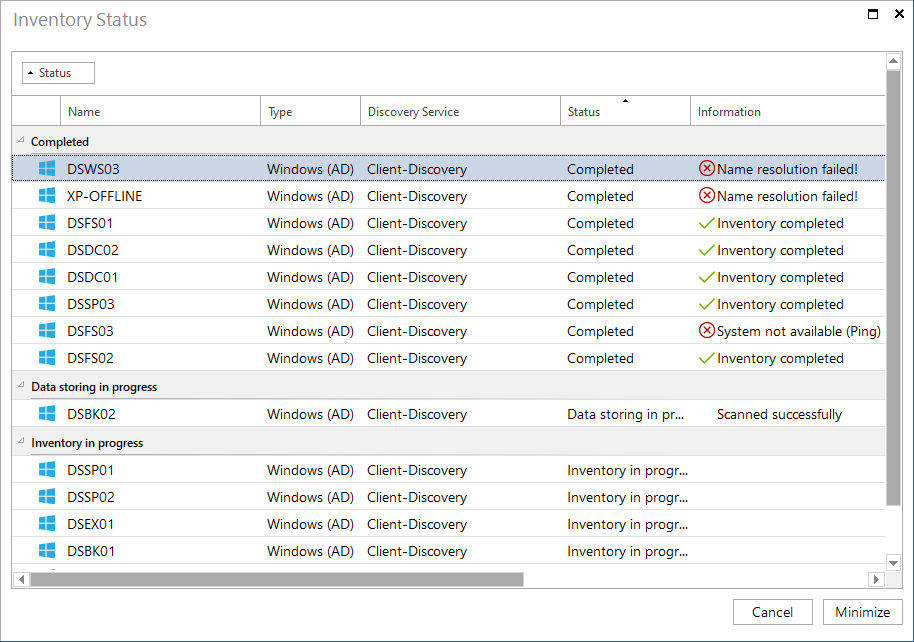Screen dimensions: 914x642
Task: Select the DSDC01 name cell
Action: pyautogui.click(x=92, y=277)
